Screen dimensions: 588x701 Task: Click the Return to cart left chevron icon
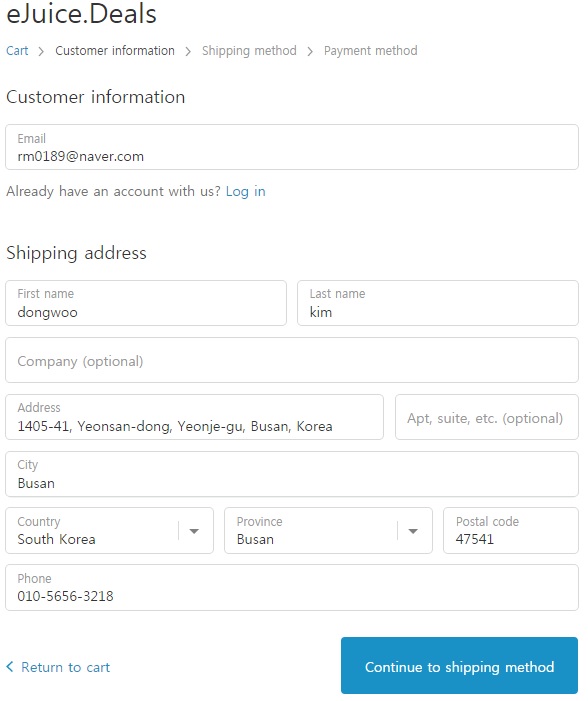pyautogui.click(x=10, y=667)
